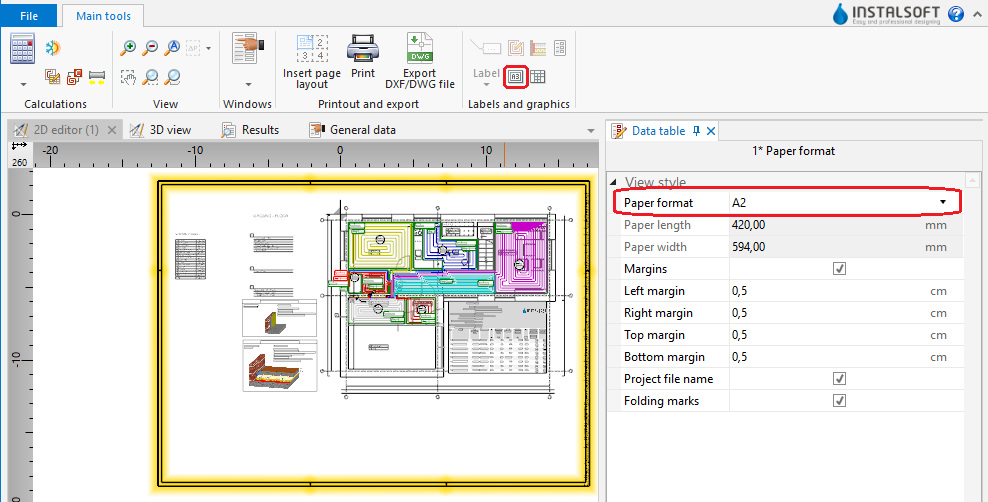
Task: Click the zoom in magnifier icon
Action: click(x=128, y=47)
